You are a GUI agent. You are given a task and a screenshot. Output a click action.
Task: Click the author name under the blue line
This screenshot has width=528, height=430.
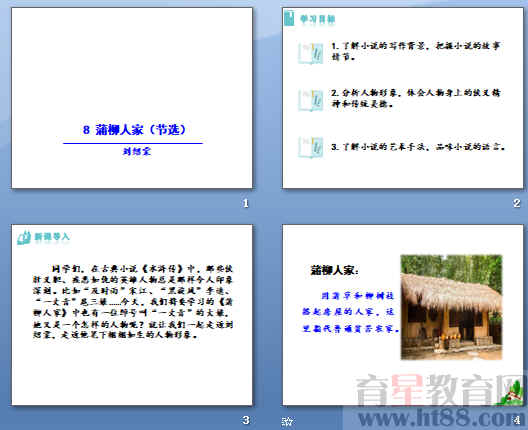coord(137,151)
